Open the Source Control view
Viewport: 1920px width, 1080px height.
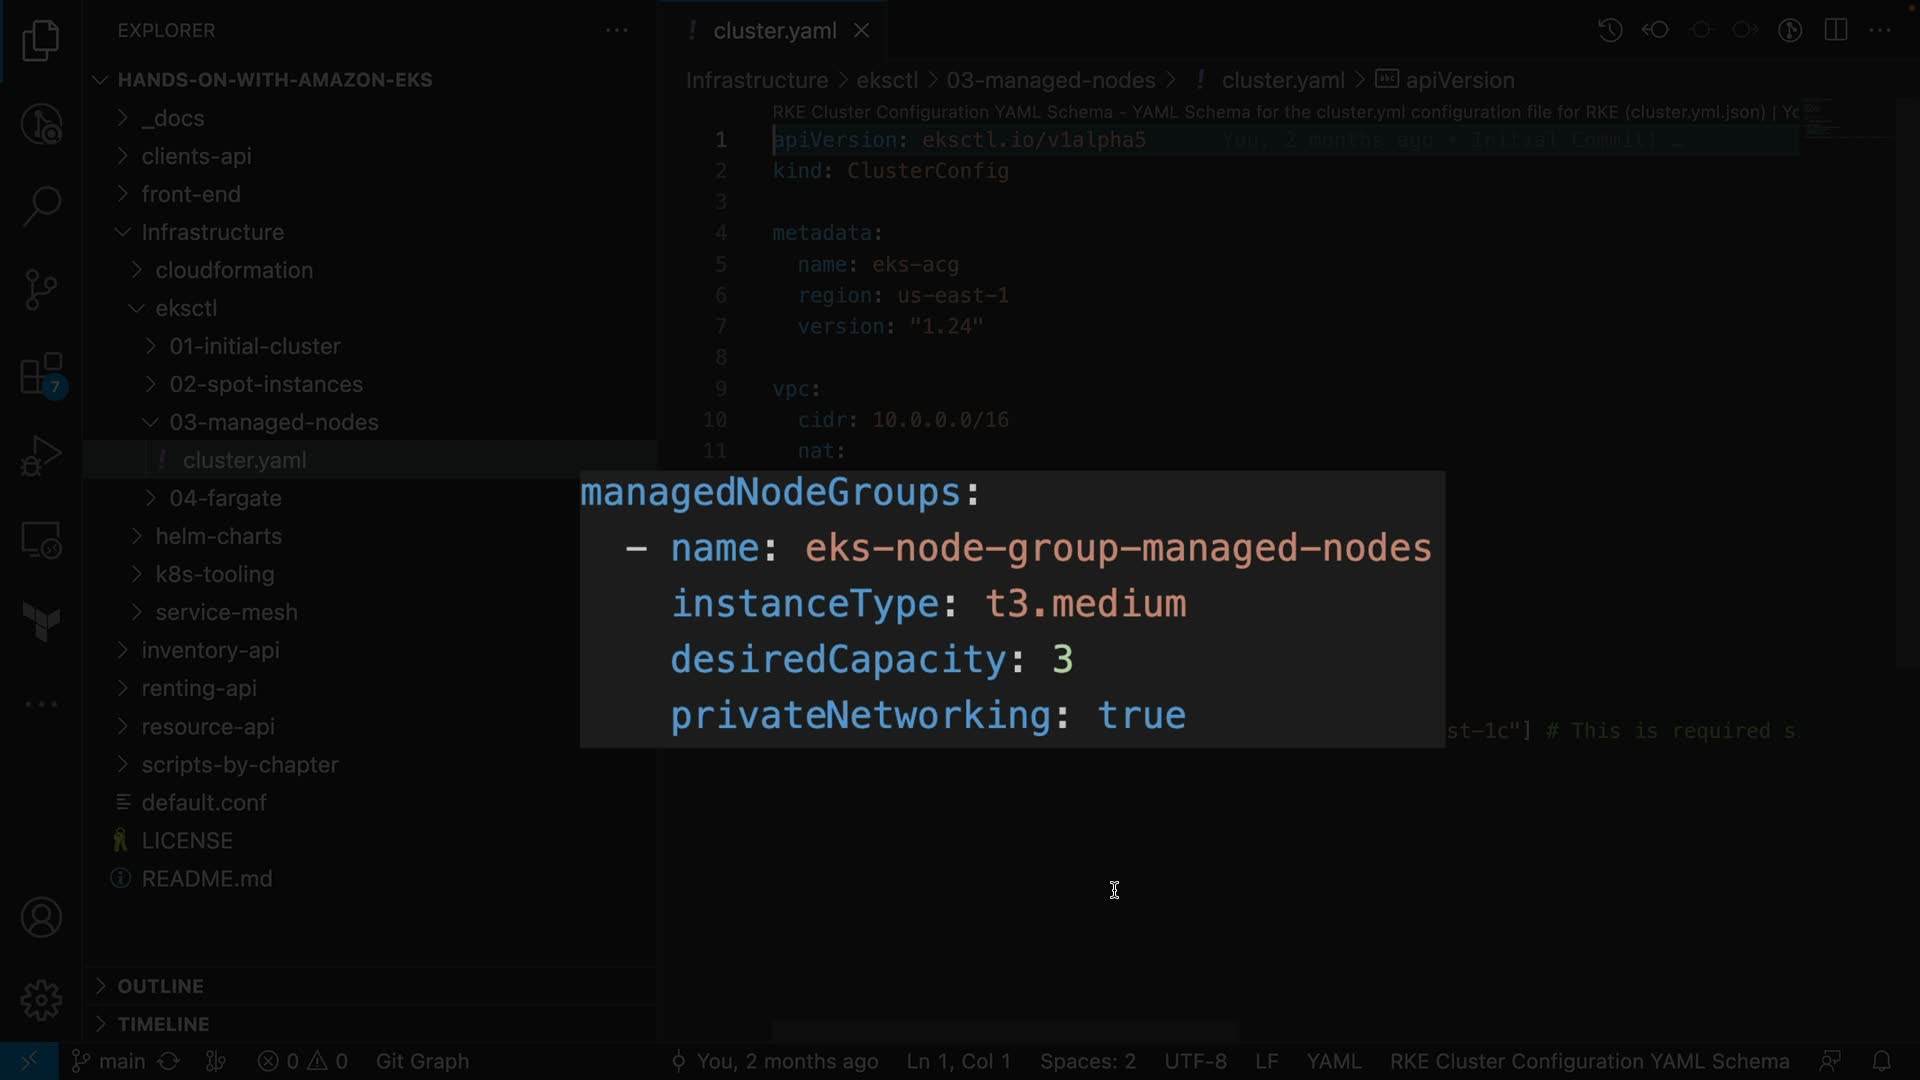tap(41, 290)
